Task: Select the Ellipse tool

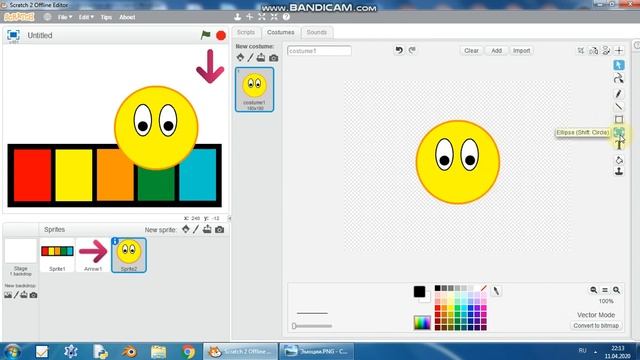Action: pyautogui.click(x=619, y=132)
